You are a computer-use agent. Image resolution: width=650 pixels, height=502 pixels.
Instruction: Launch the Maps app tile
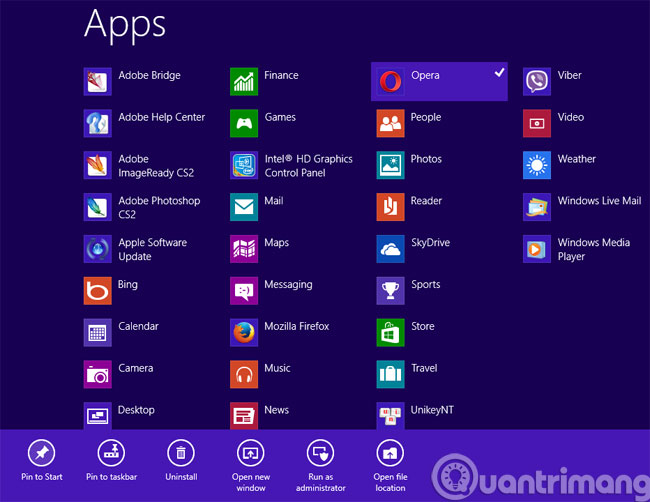click(x=244, y=249)
